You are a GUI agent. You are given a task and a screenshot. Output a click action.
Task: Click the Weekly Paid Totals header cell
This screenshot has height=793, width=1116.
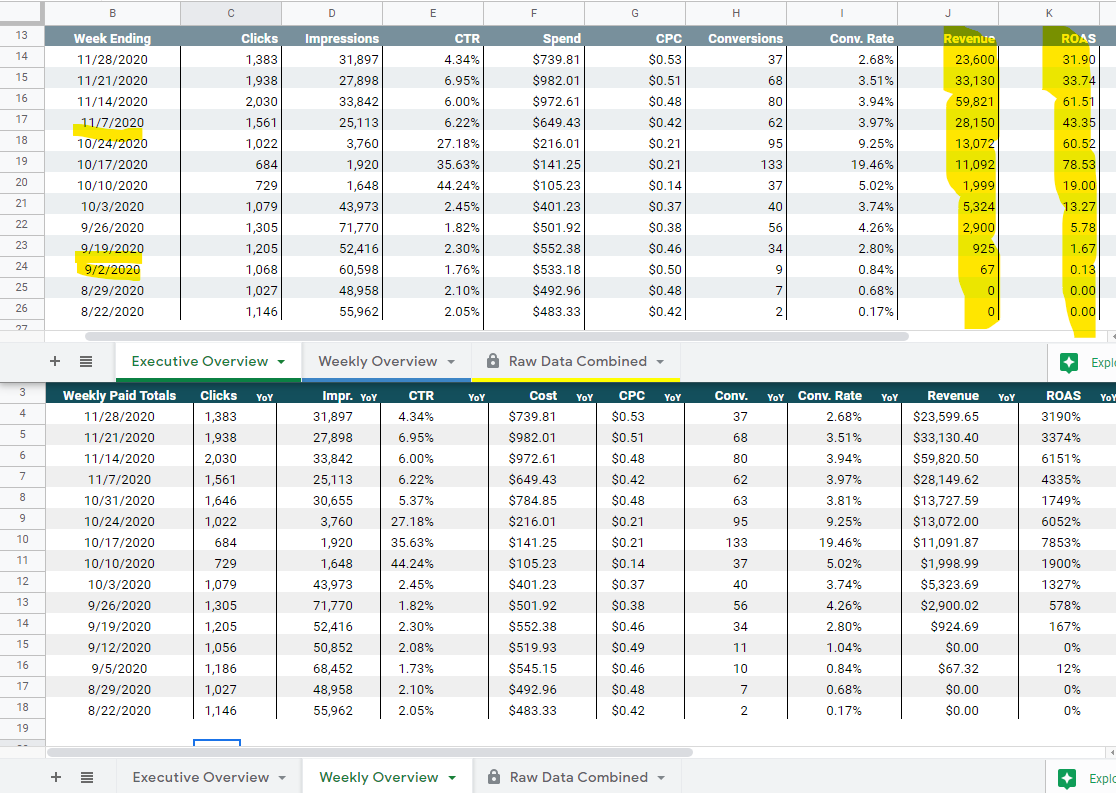point(119,395)
